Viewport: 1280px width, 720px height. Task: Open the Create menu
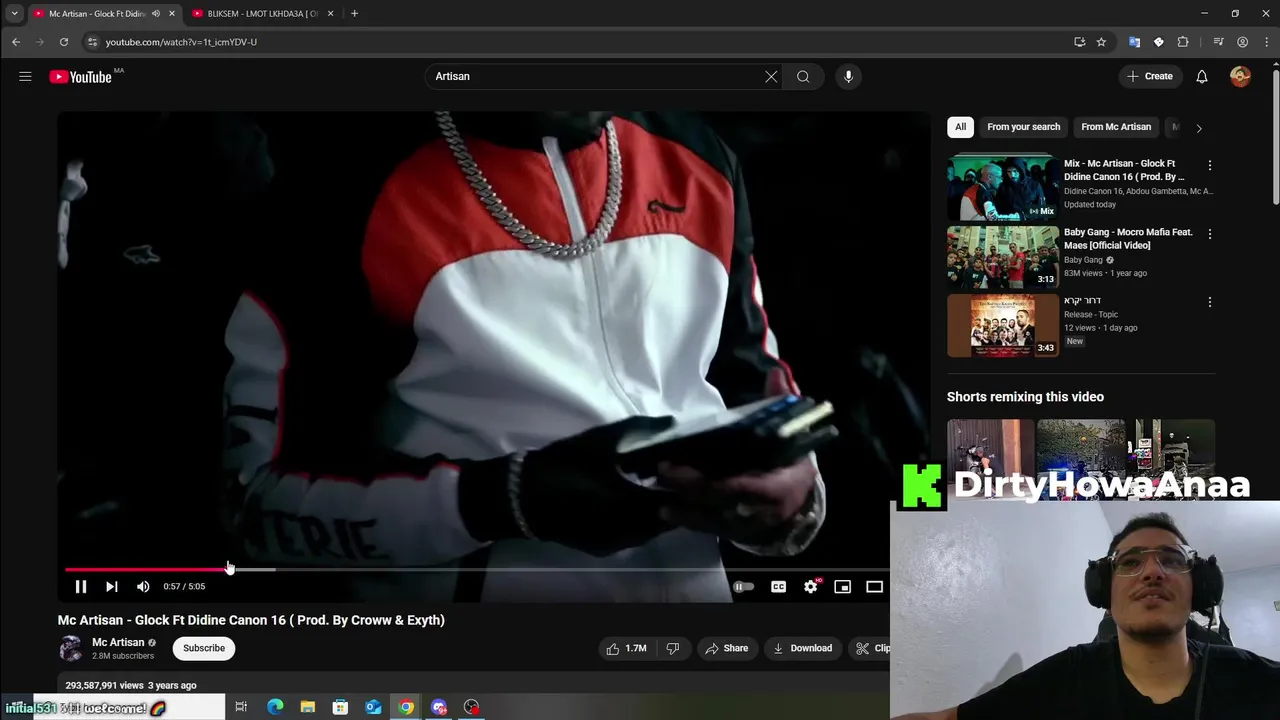(1149, 76)
